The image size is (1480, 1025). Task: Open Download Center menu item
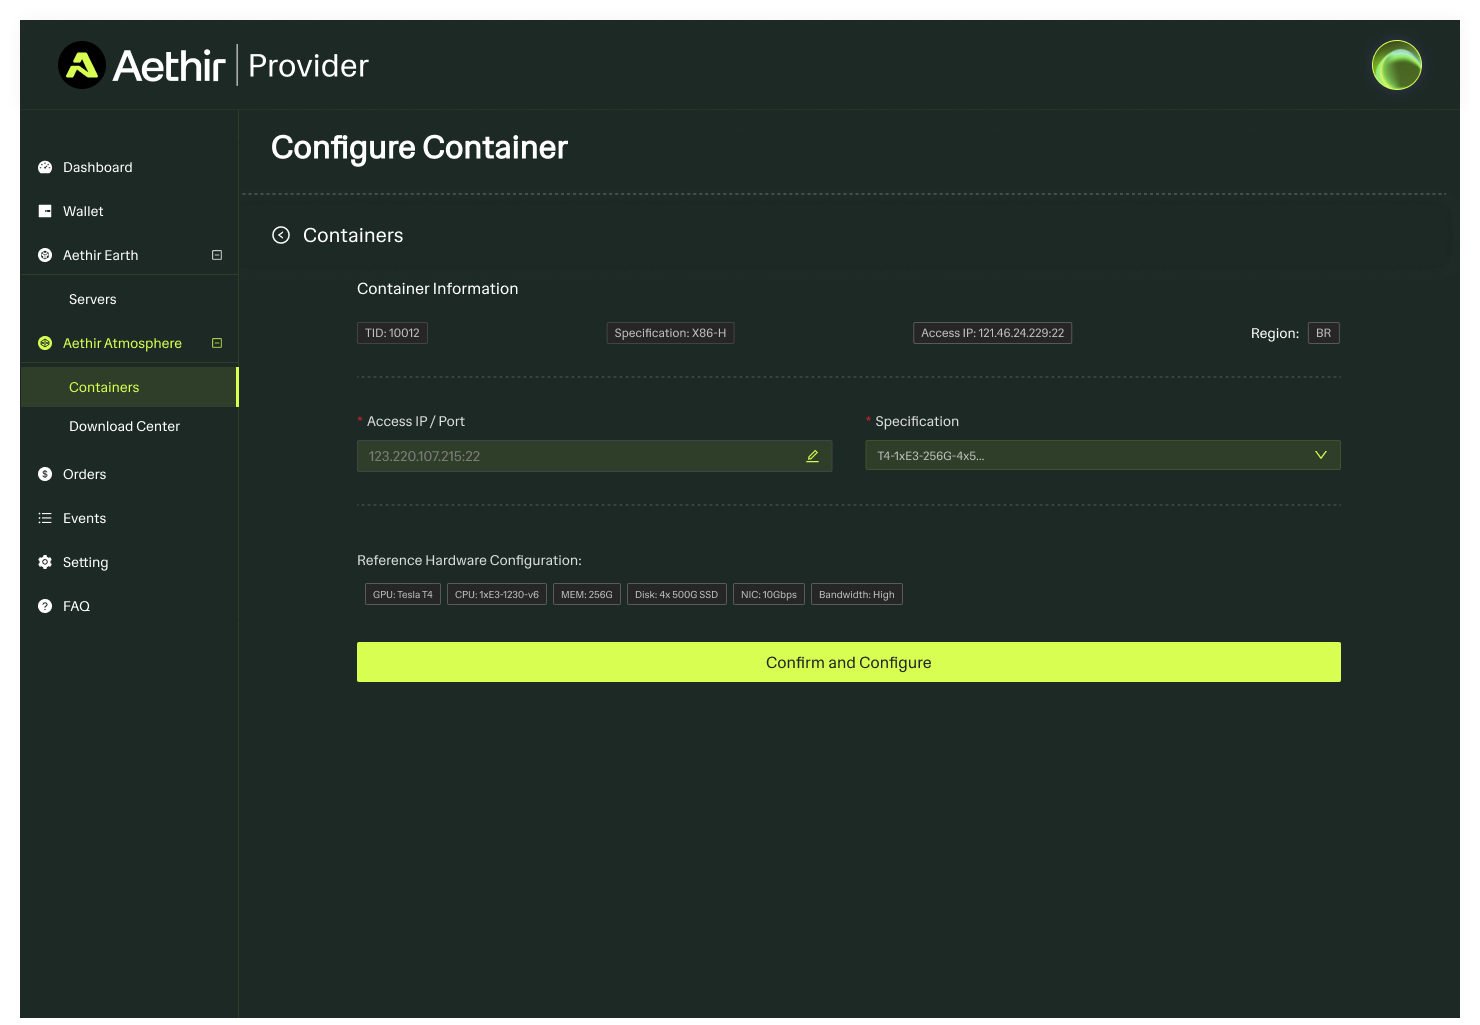(124, 426)
